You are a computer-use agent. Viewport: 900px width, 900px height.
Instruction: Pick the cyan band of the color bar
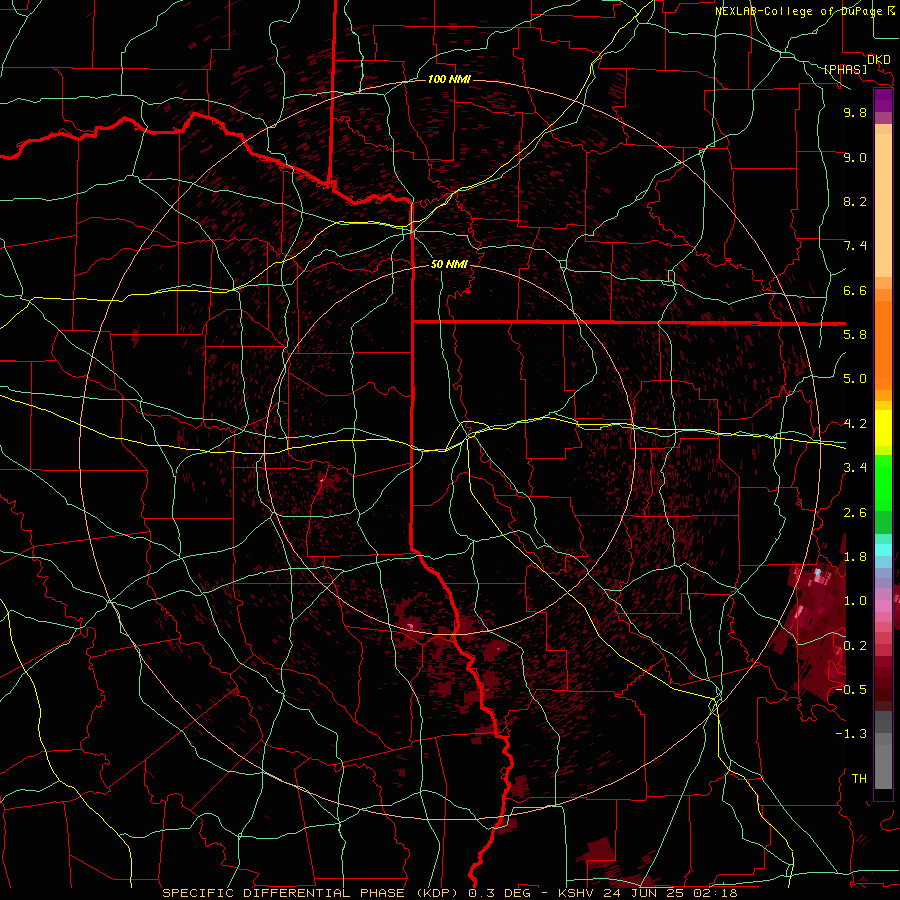click(x=883, y=549)
